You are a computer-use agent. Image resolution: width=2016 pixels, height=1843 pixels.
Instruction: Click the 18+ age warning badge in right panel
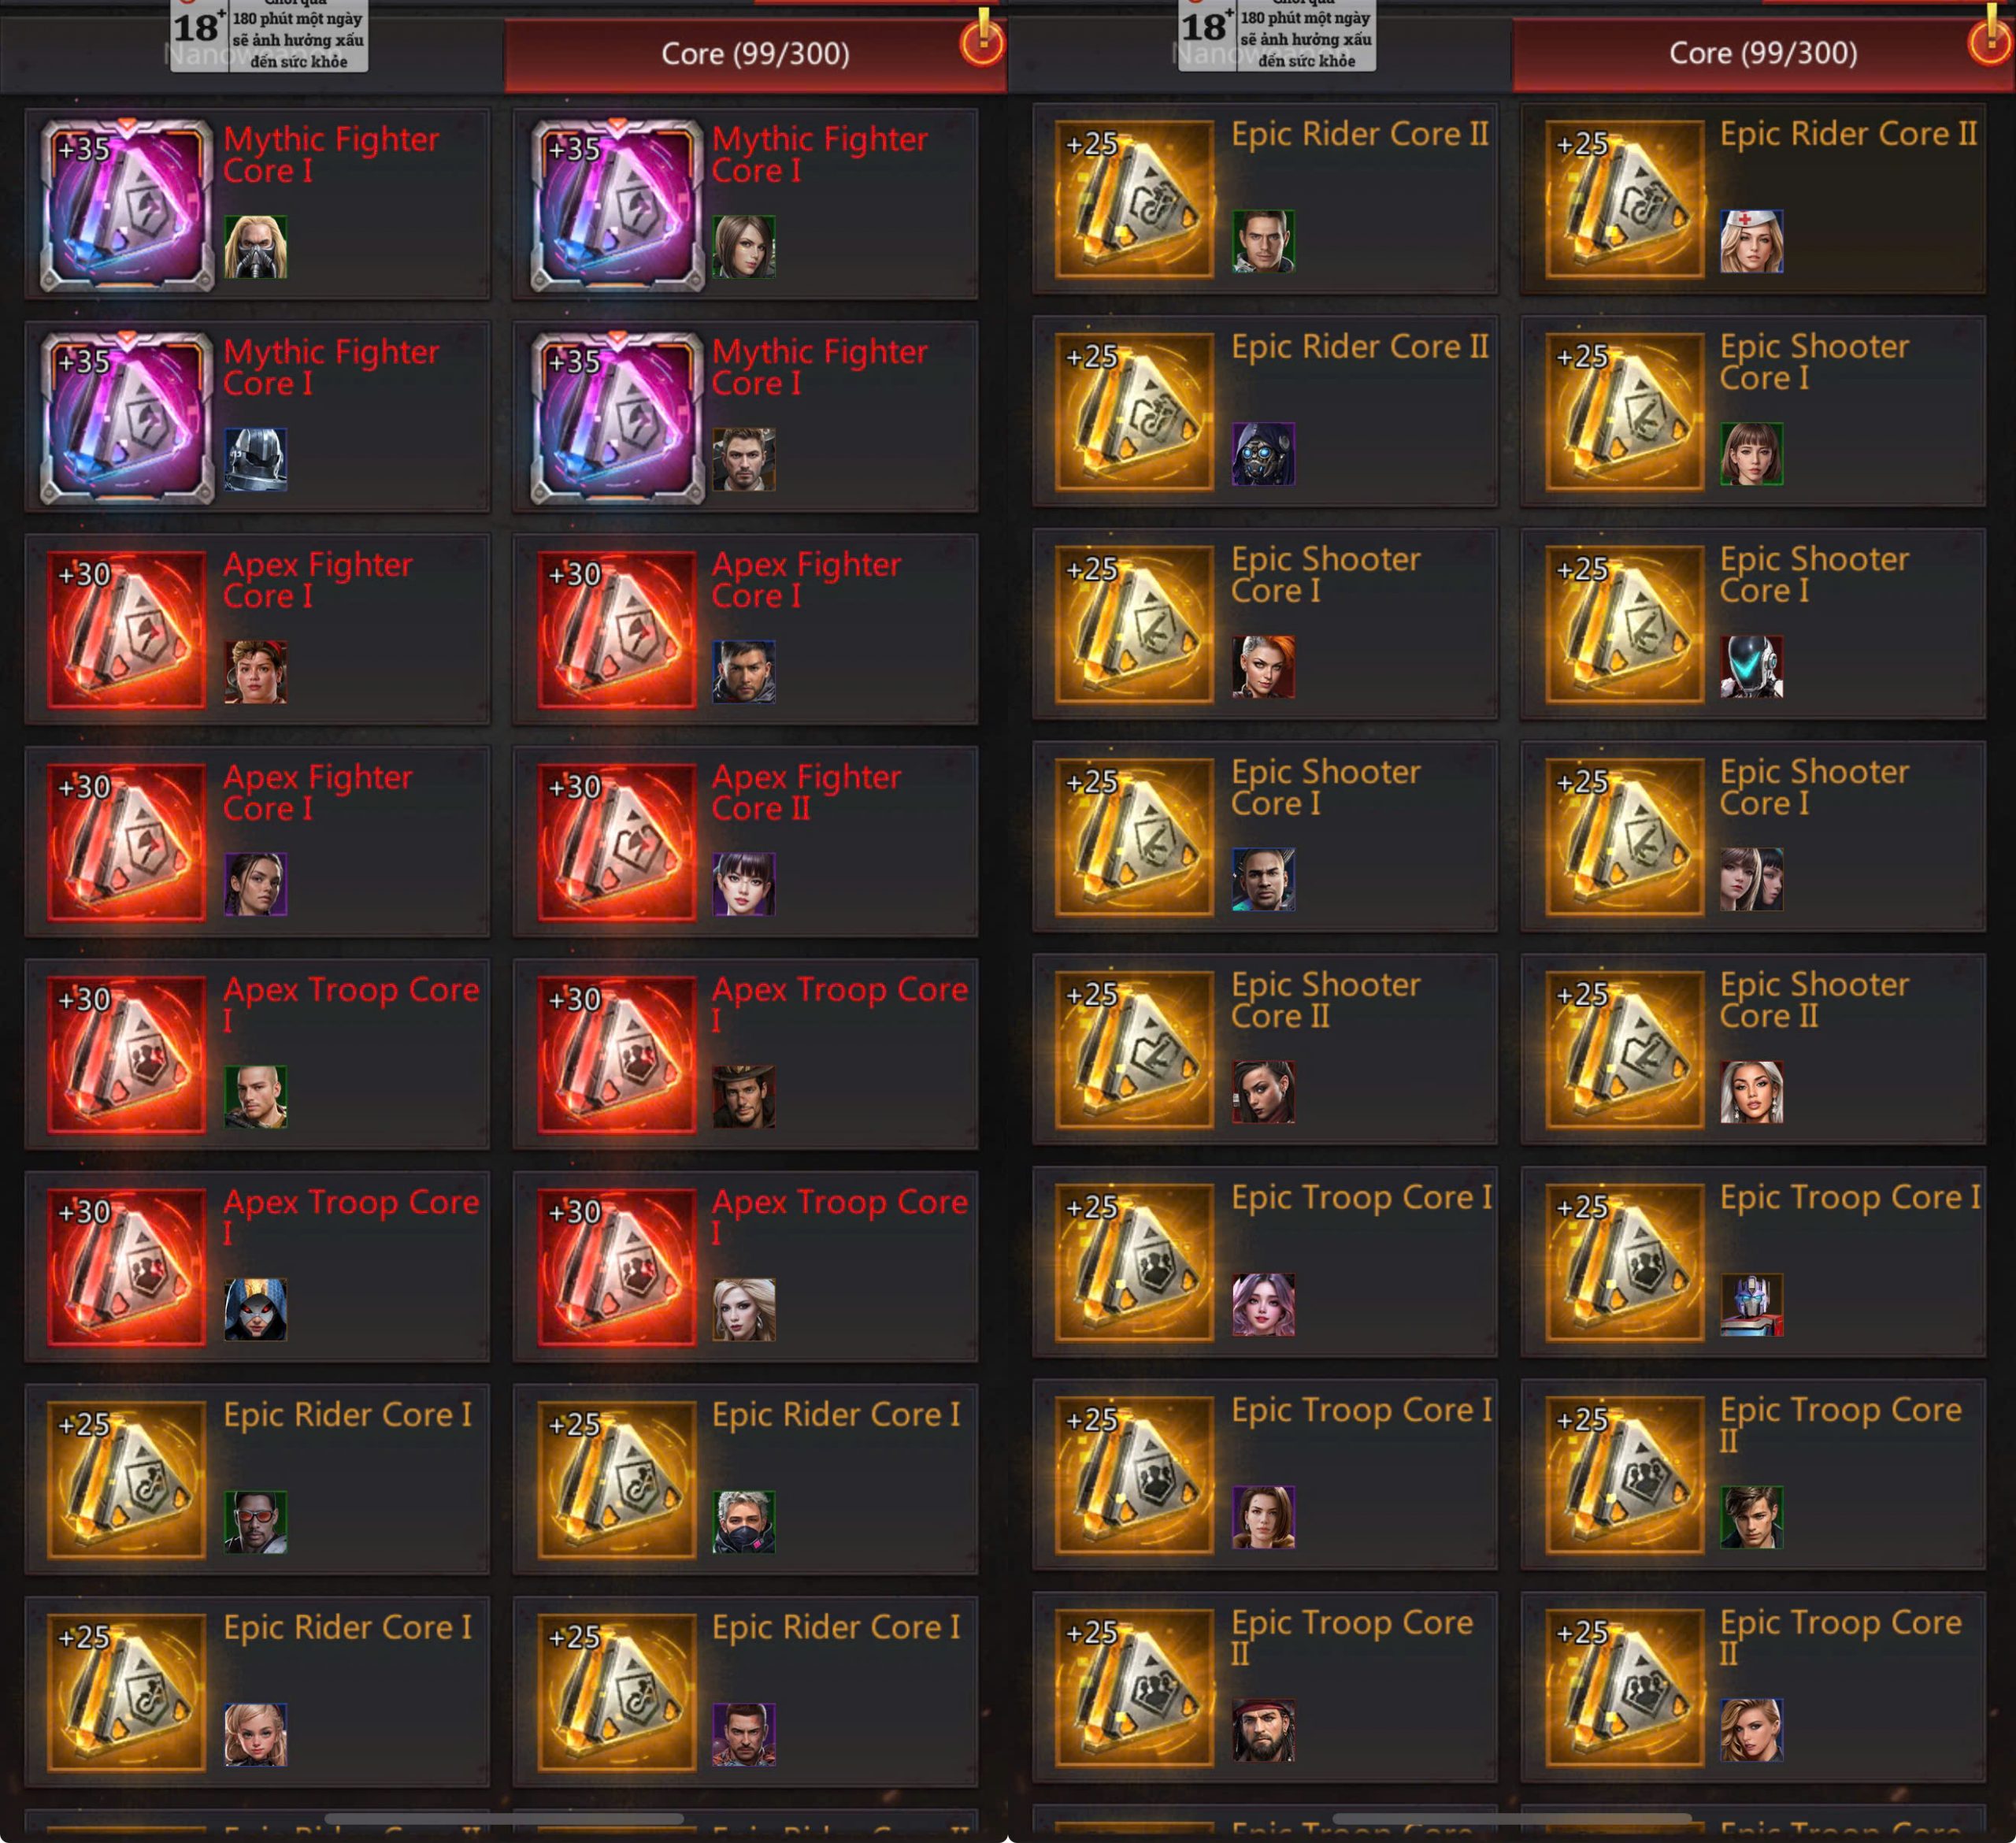(x=1277, y=35)
